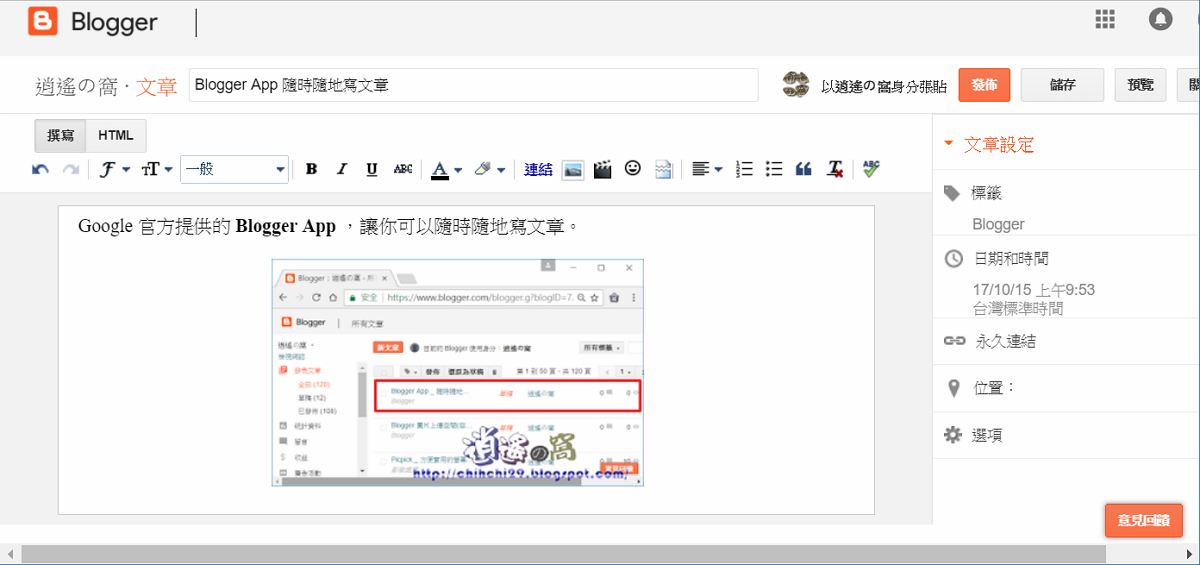This screenshot has height=565, width=1200.
Task: Open the 位置 location setting
Action: pyautogui.click(x=994, y=387)
